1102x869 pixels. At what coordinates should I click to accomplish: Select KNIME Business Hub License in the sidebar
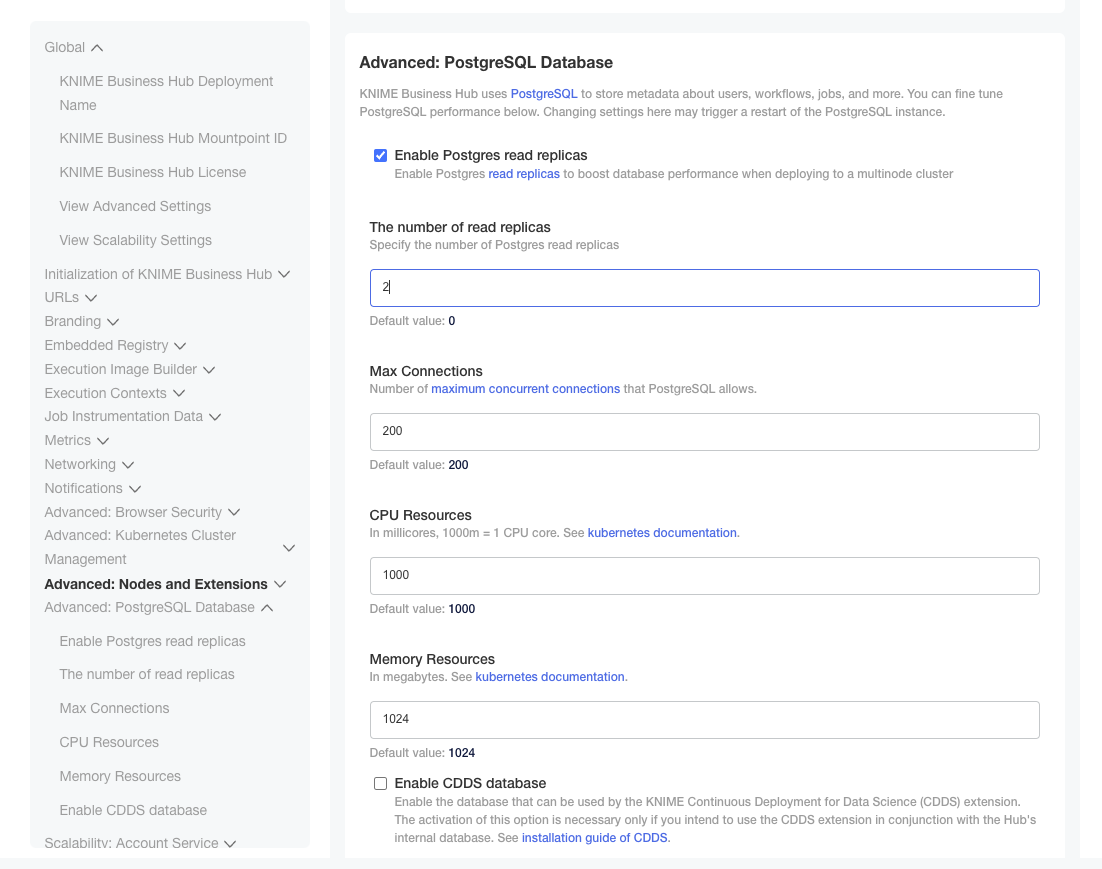tap(152, 172)
